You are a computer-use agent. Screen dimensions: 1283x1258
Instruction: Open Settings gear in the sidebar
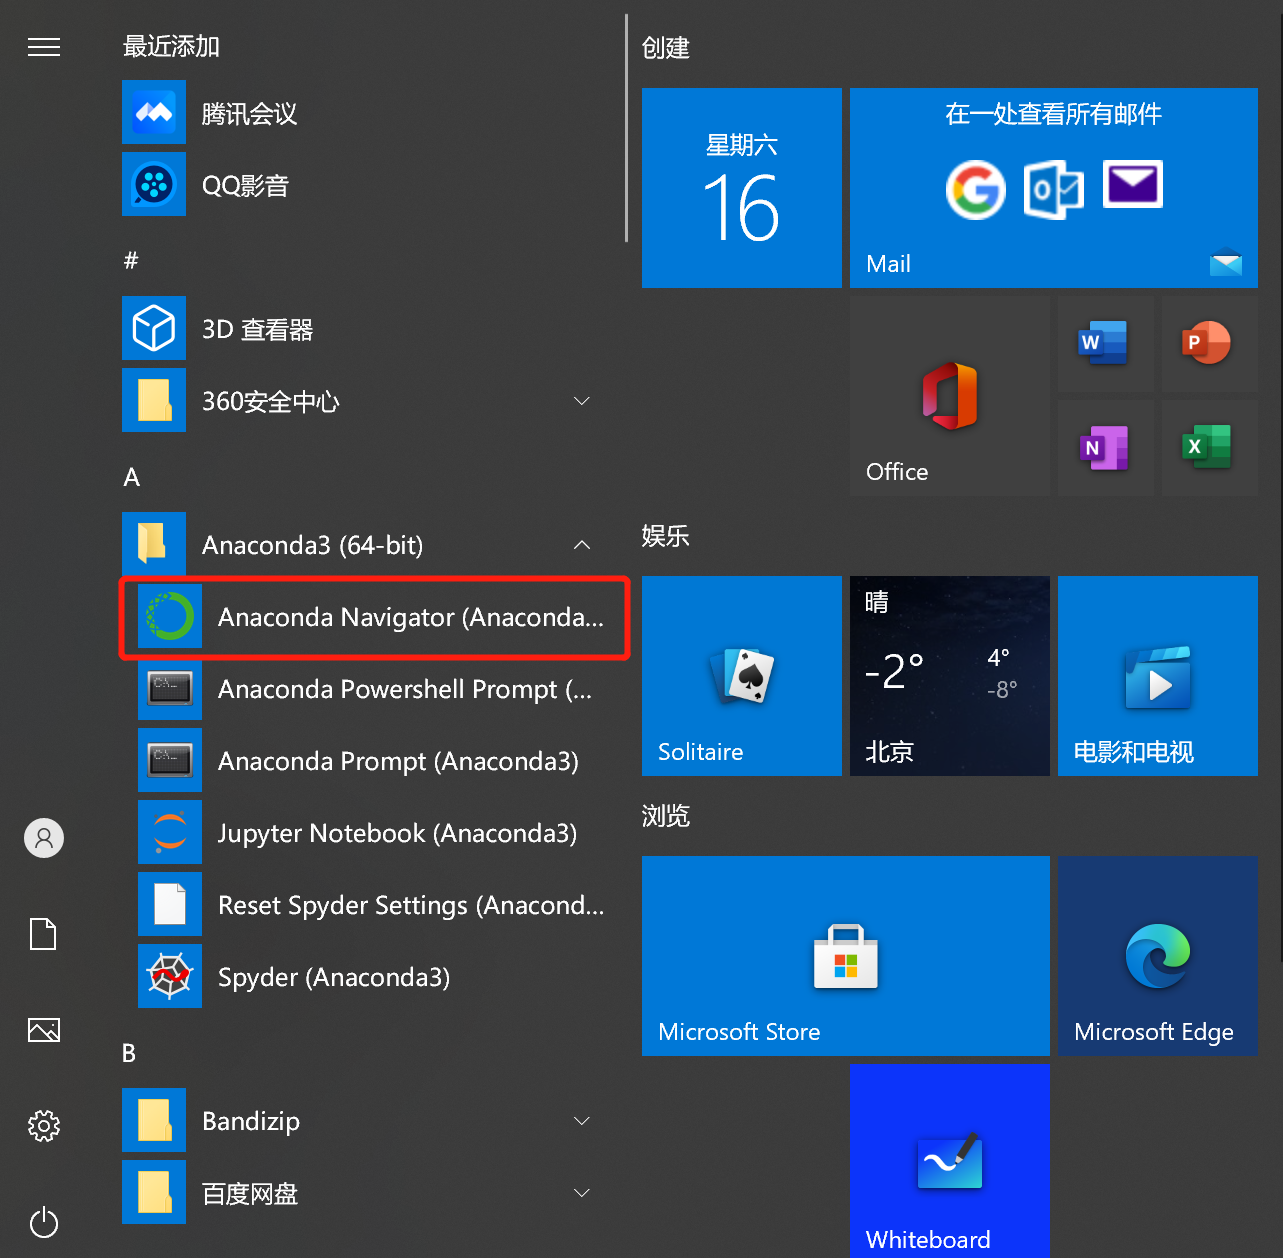coord(44,1126)
